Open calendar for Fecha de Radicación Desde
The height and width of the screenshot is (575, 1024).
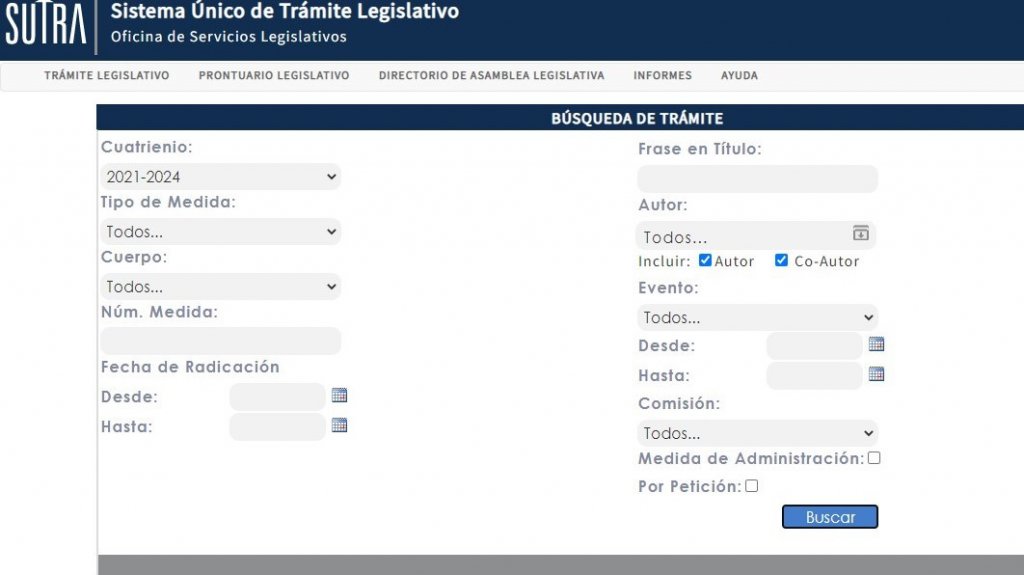(x=339, y=396)
